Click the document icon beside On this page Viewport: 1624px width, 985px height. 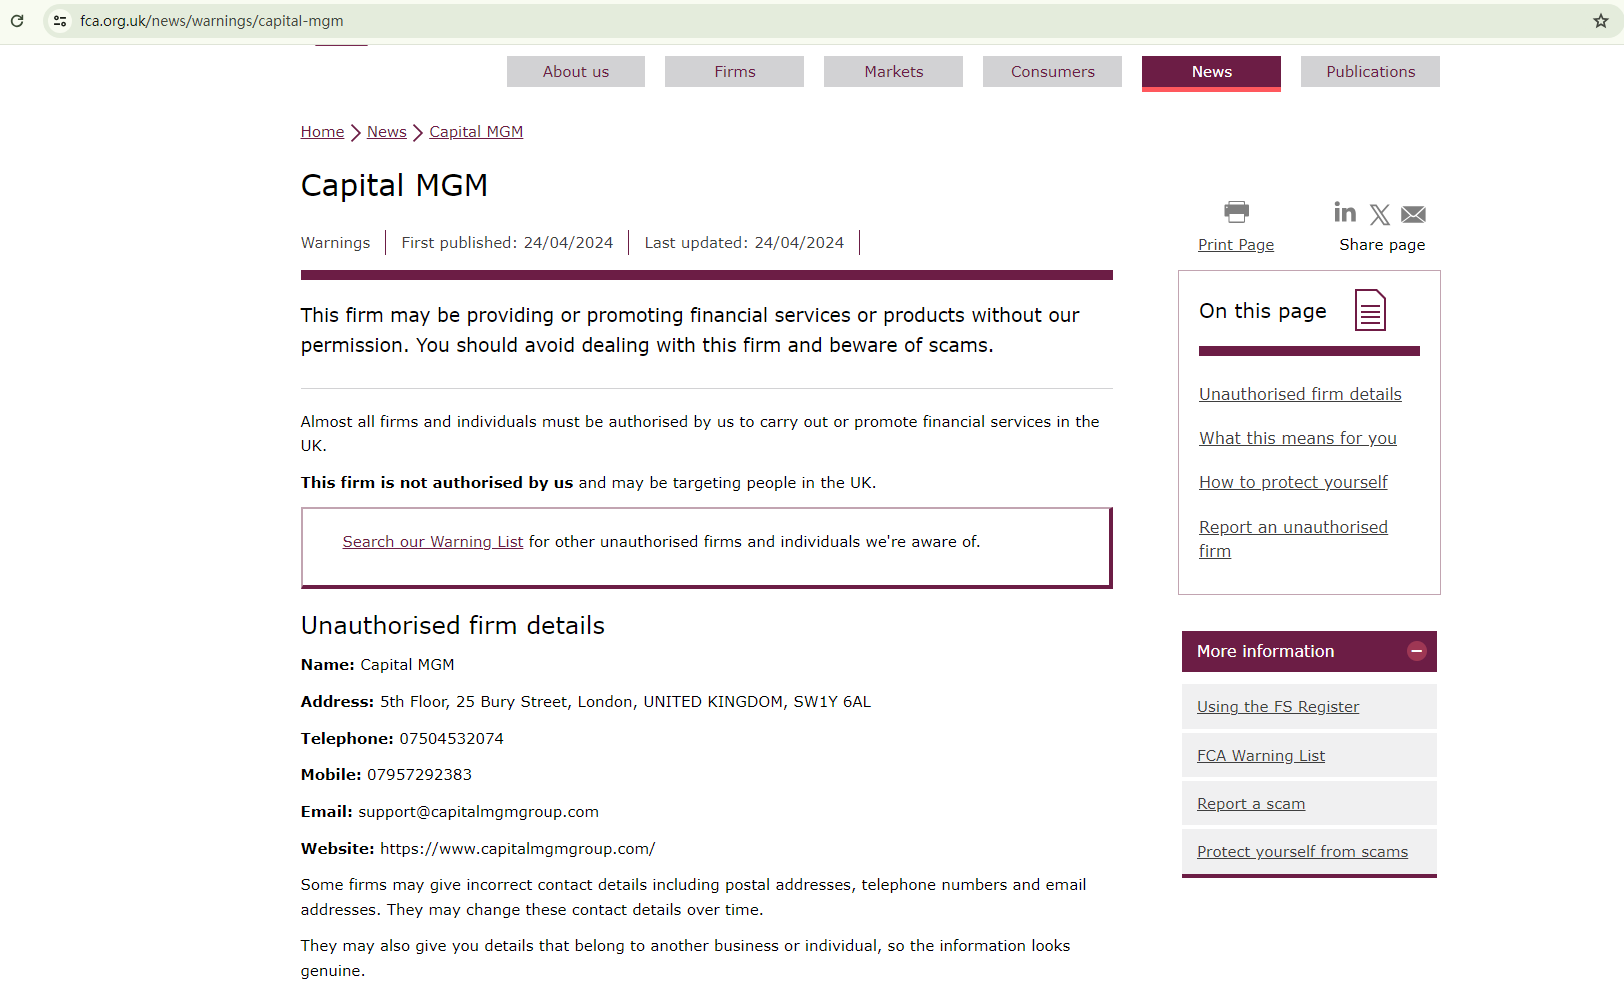(1370, 310)
